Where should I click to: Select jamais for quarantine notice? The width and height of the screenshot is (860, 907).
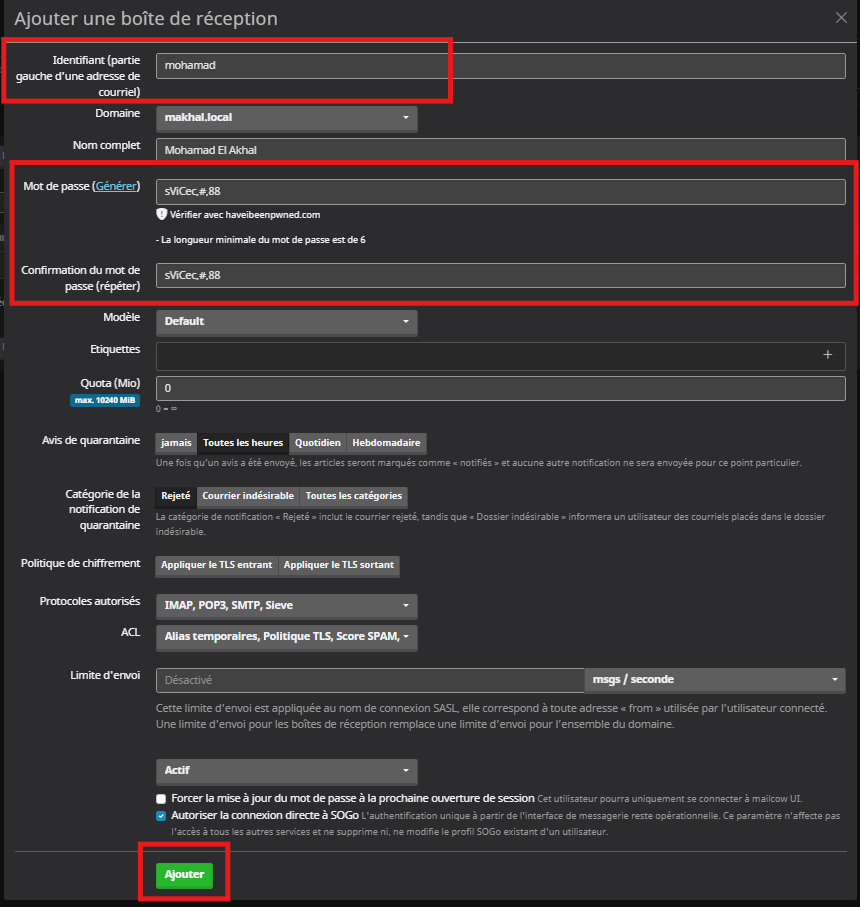pyautogui.click(x=176, y=443)
